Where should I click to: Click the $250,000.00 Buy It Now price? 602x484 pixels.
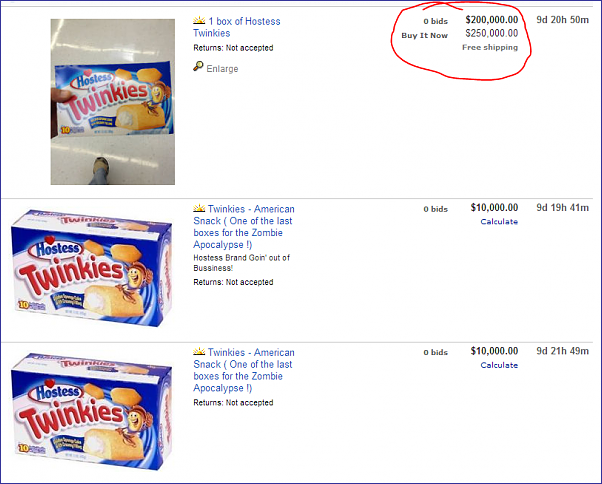coord(492,33)
